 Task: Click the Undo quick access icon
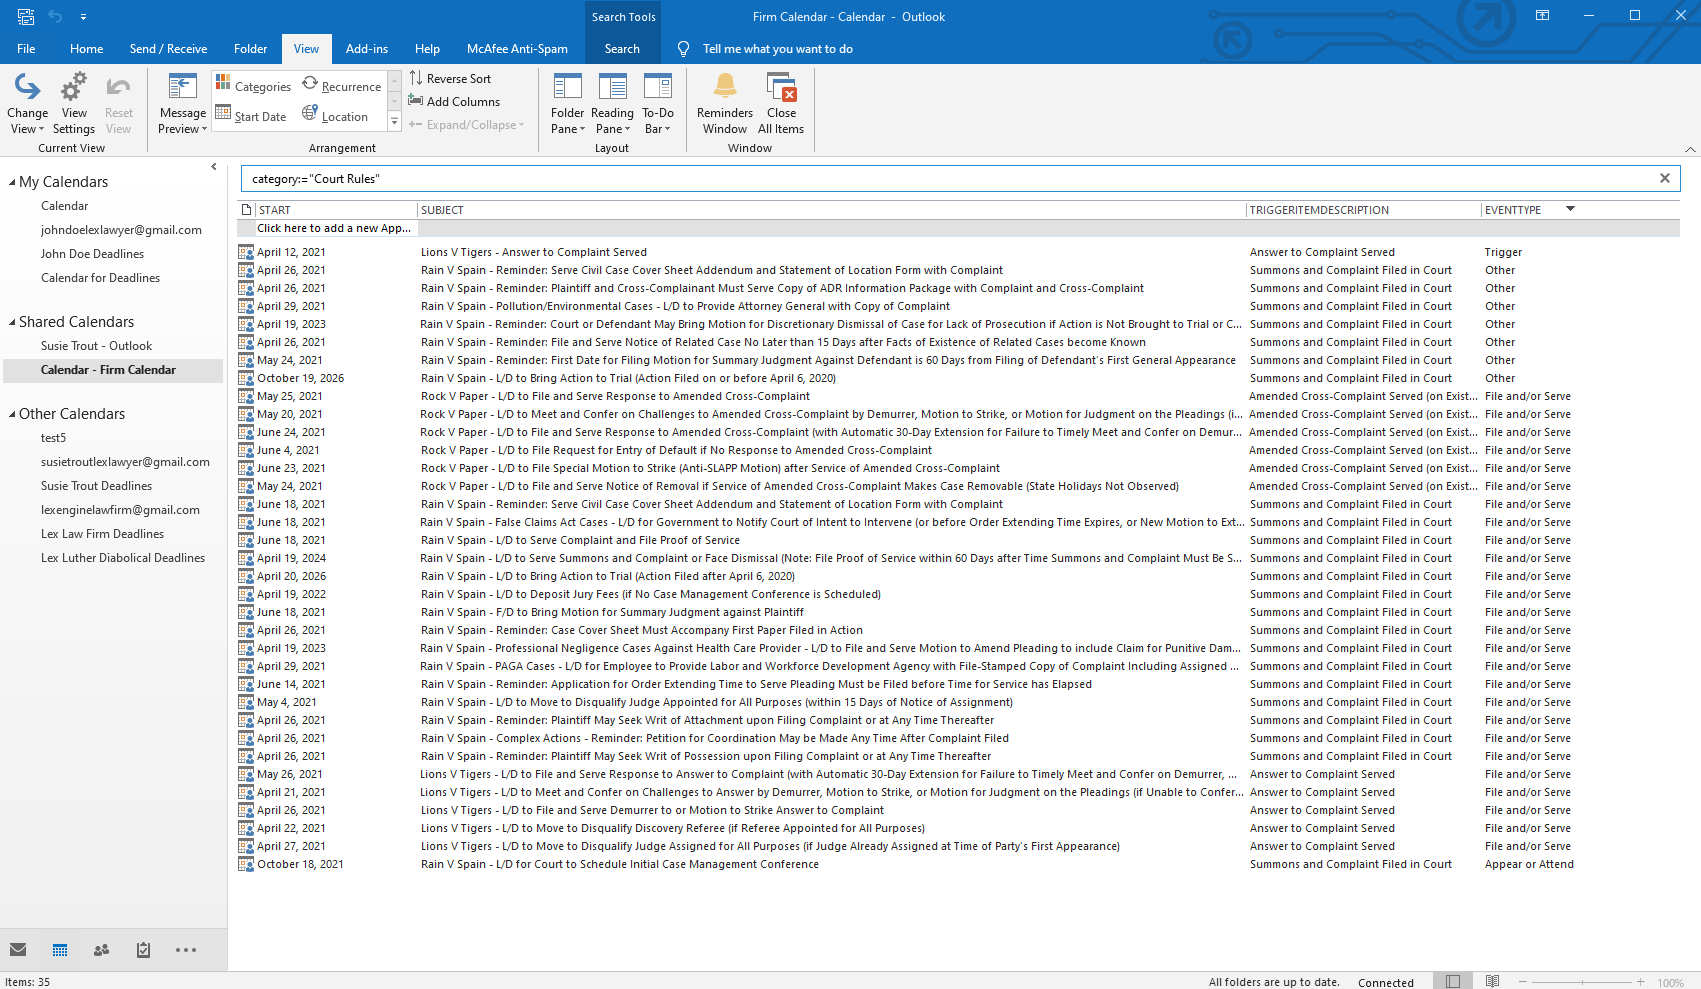pos(55,16)
